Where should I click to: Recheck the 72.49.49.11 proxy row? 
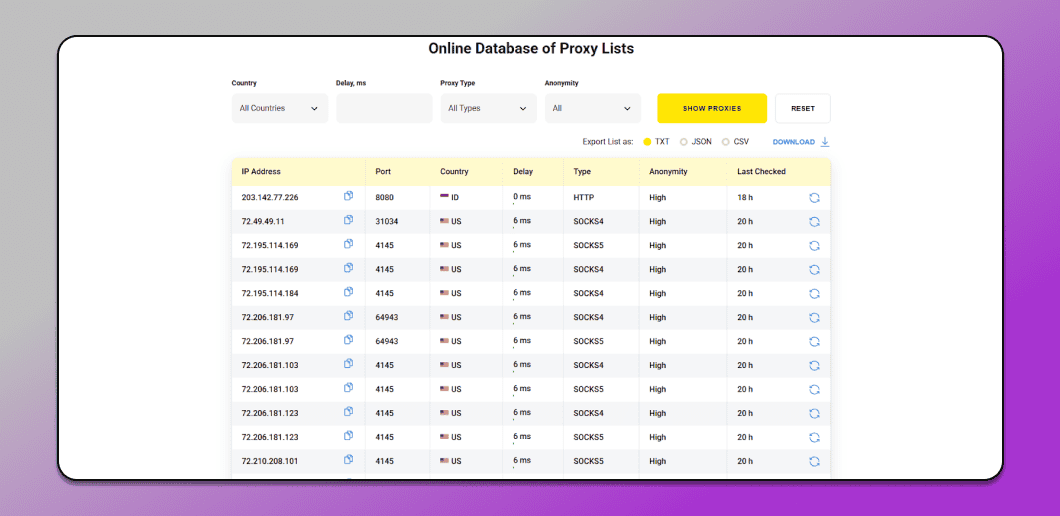815,222
